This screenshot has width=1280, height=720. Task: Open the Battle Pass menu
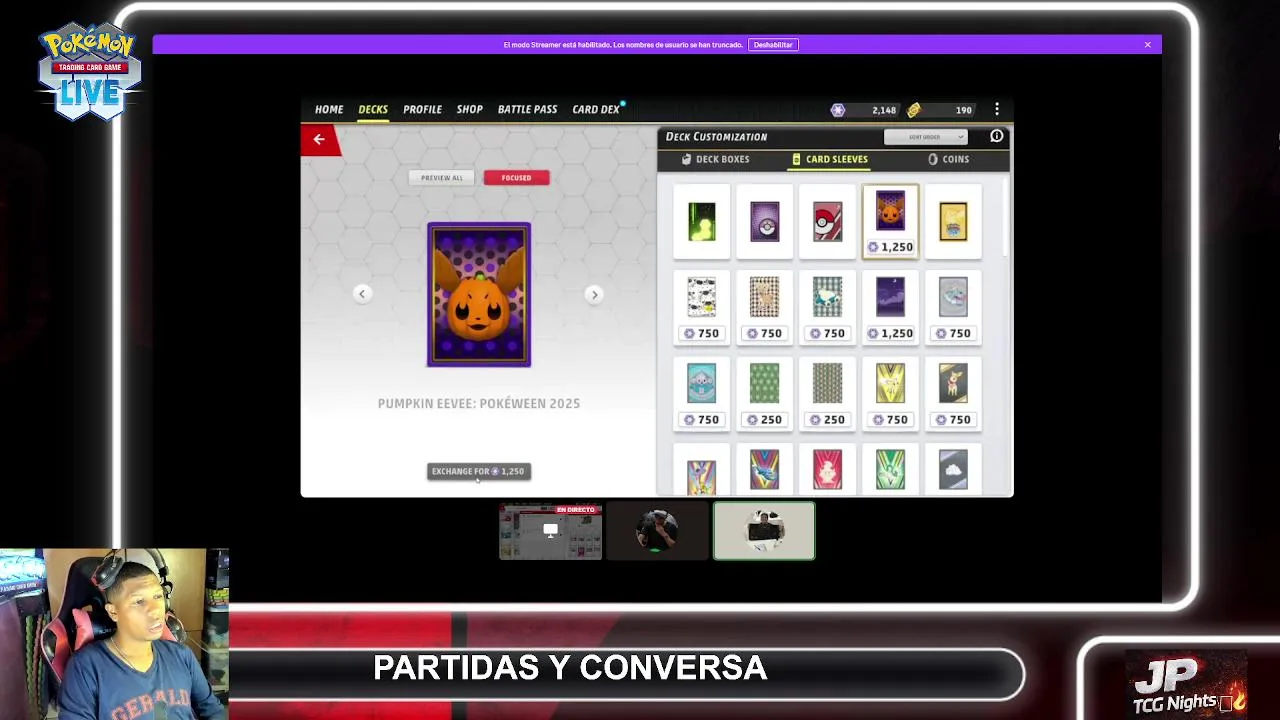(527, 109)
